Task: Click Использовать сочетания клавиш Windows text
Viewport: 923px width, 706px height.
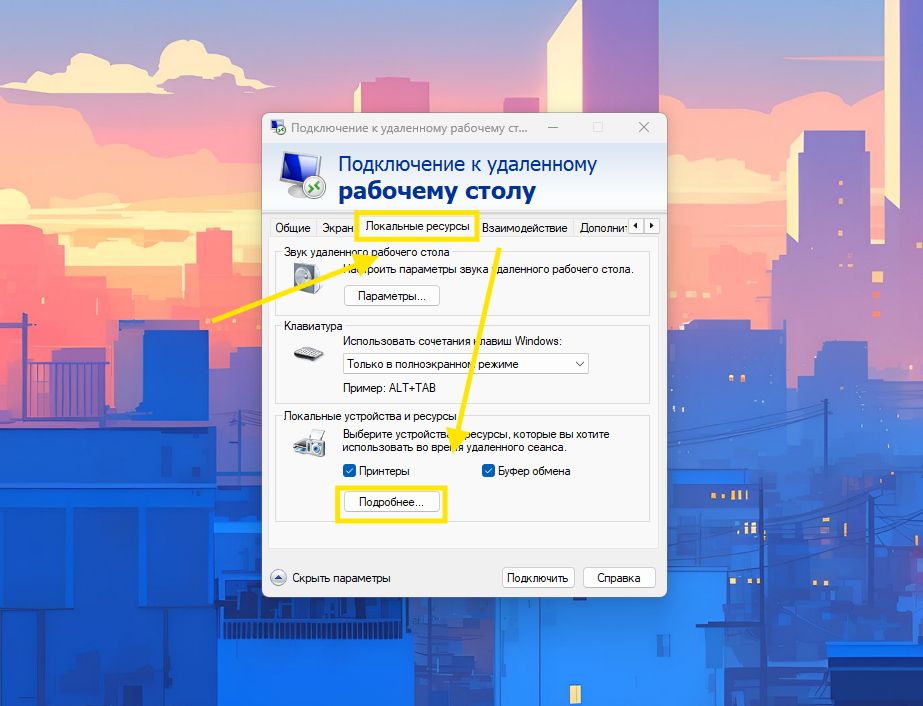Action: [452, 341]
